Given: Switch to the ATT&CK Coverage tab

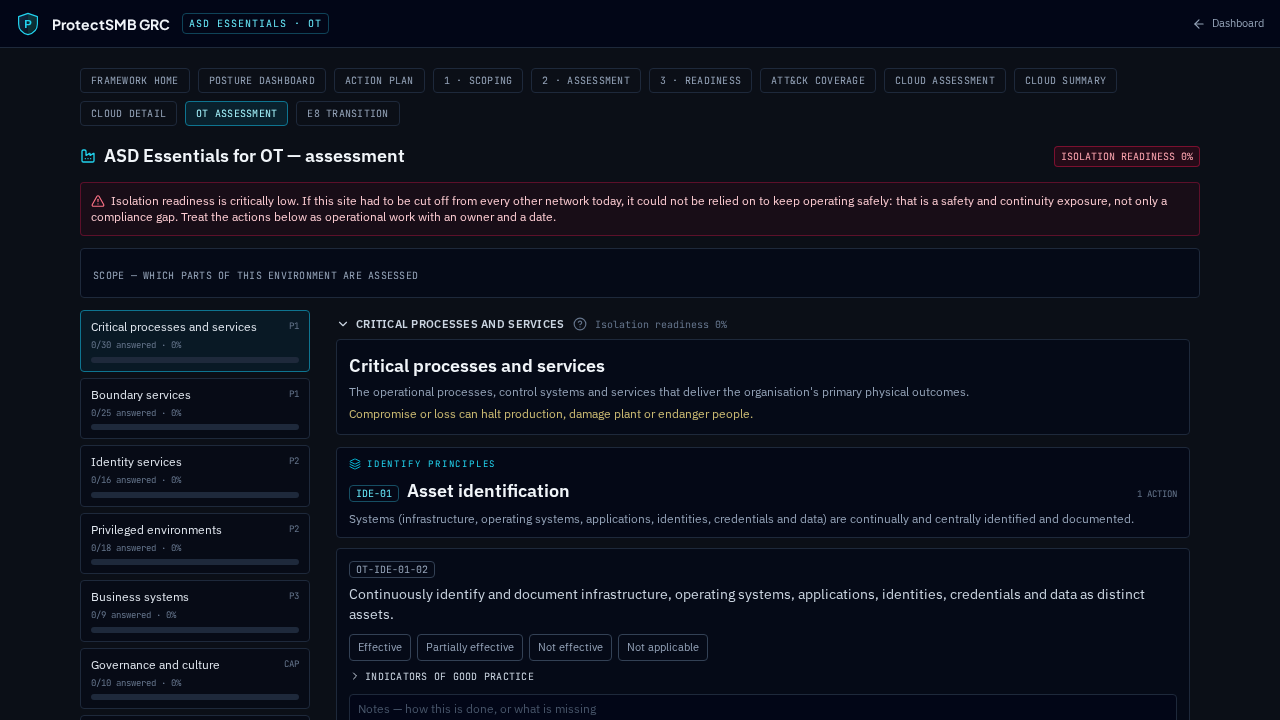Looking at the screenshot, I should coord(818,81).
